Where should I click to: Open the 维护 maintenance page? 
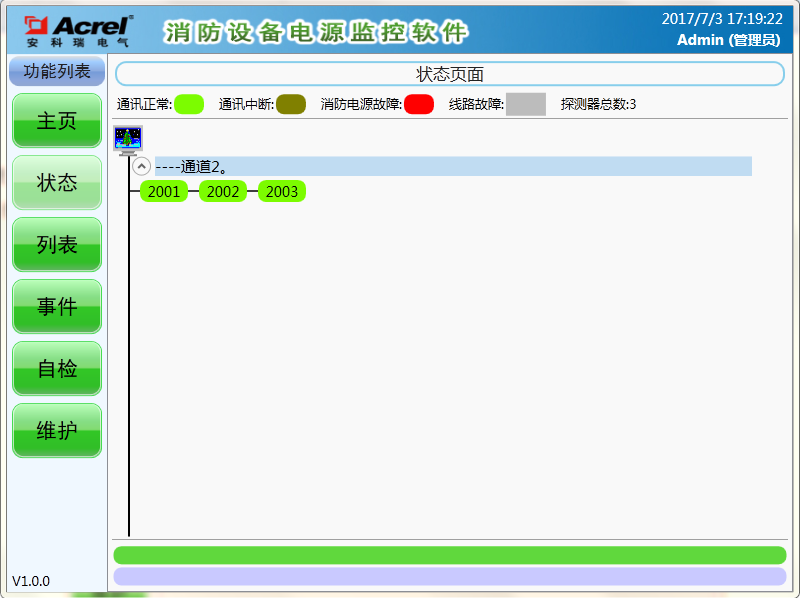pyautogui.click(x=57, y=431)
